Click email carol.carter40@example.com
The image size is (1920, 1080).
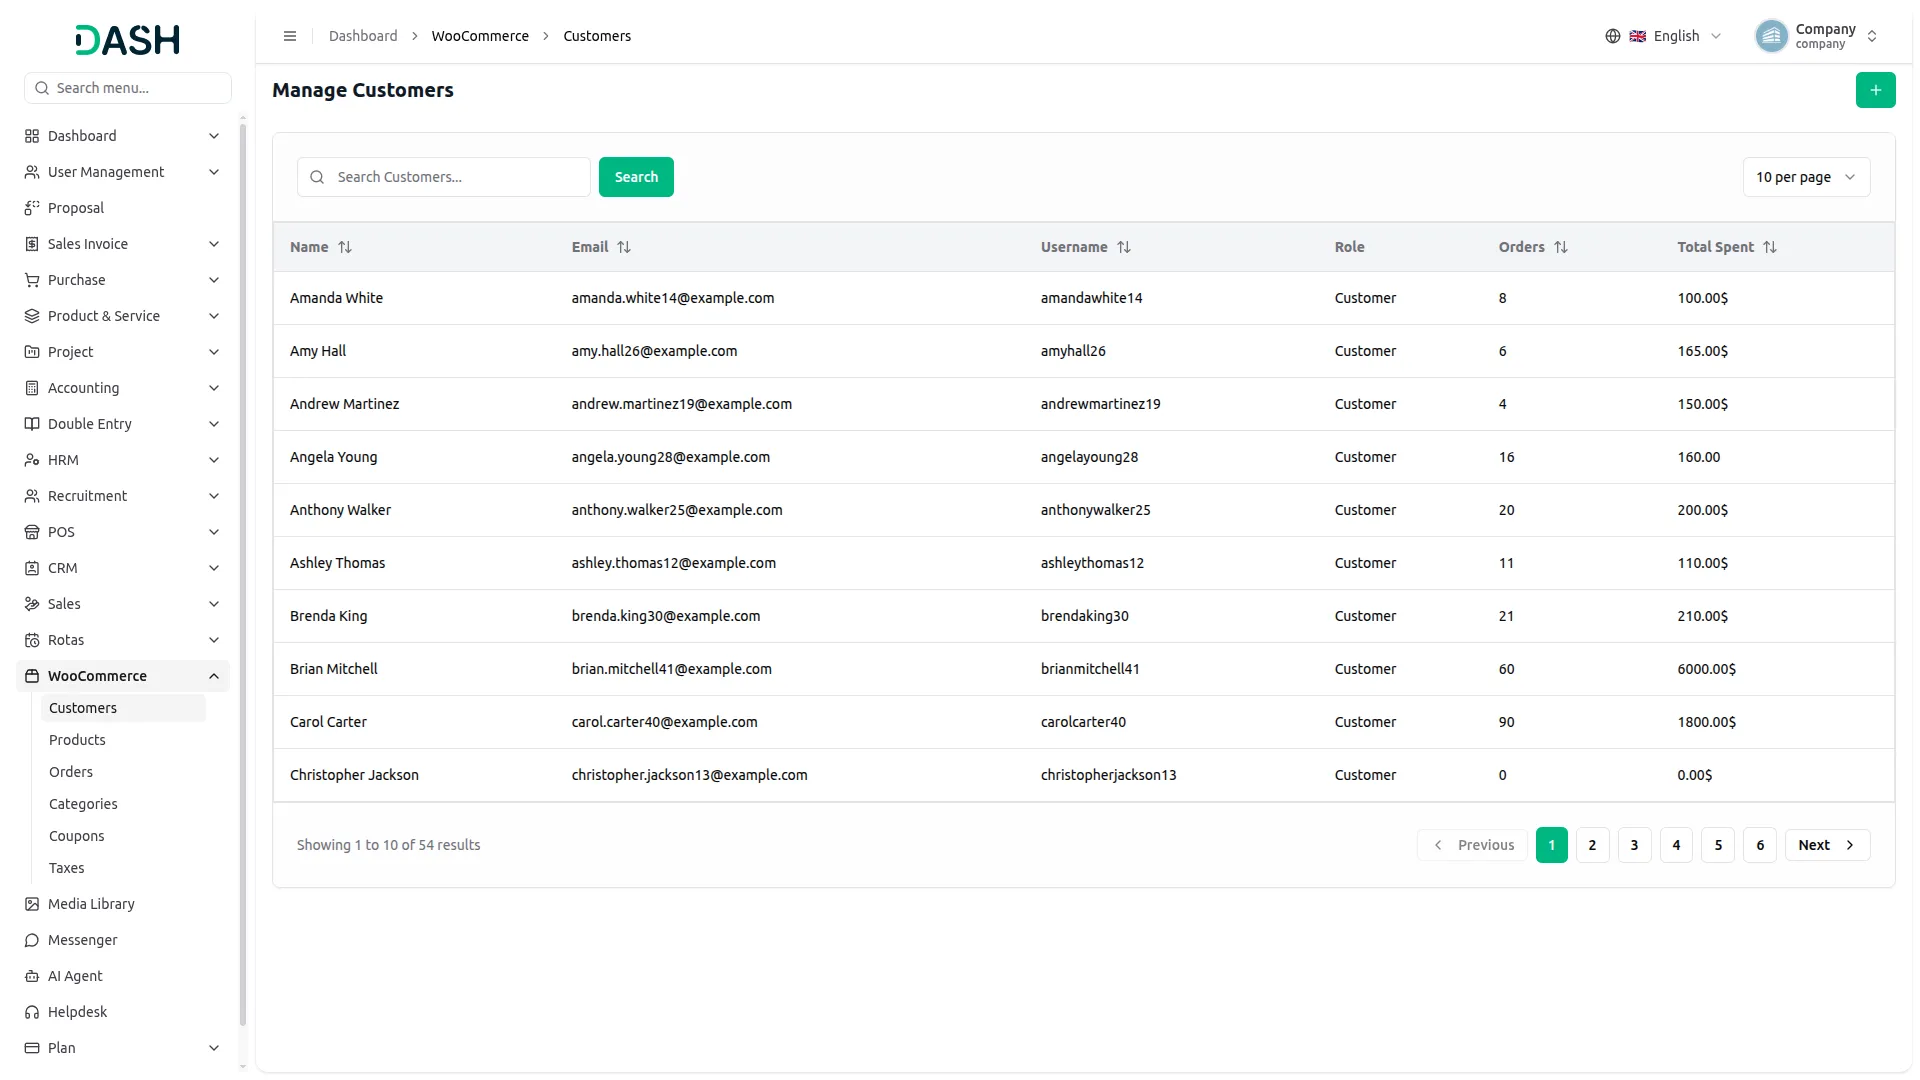point(664,722)
